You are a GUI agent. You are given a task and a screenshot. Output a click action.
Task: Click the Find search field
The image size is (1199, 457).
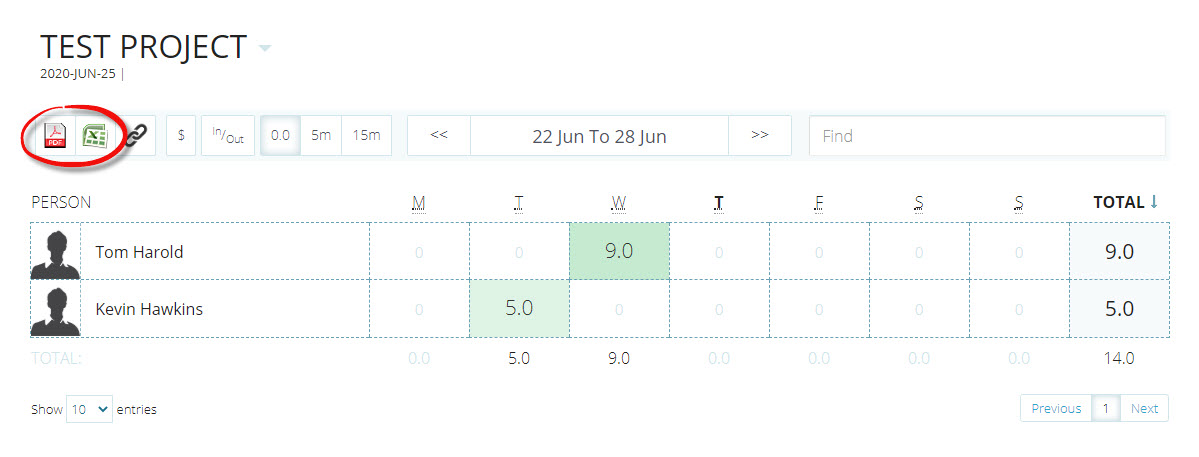[x=986, y=136]
